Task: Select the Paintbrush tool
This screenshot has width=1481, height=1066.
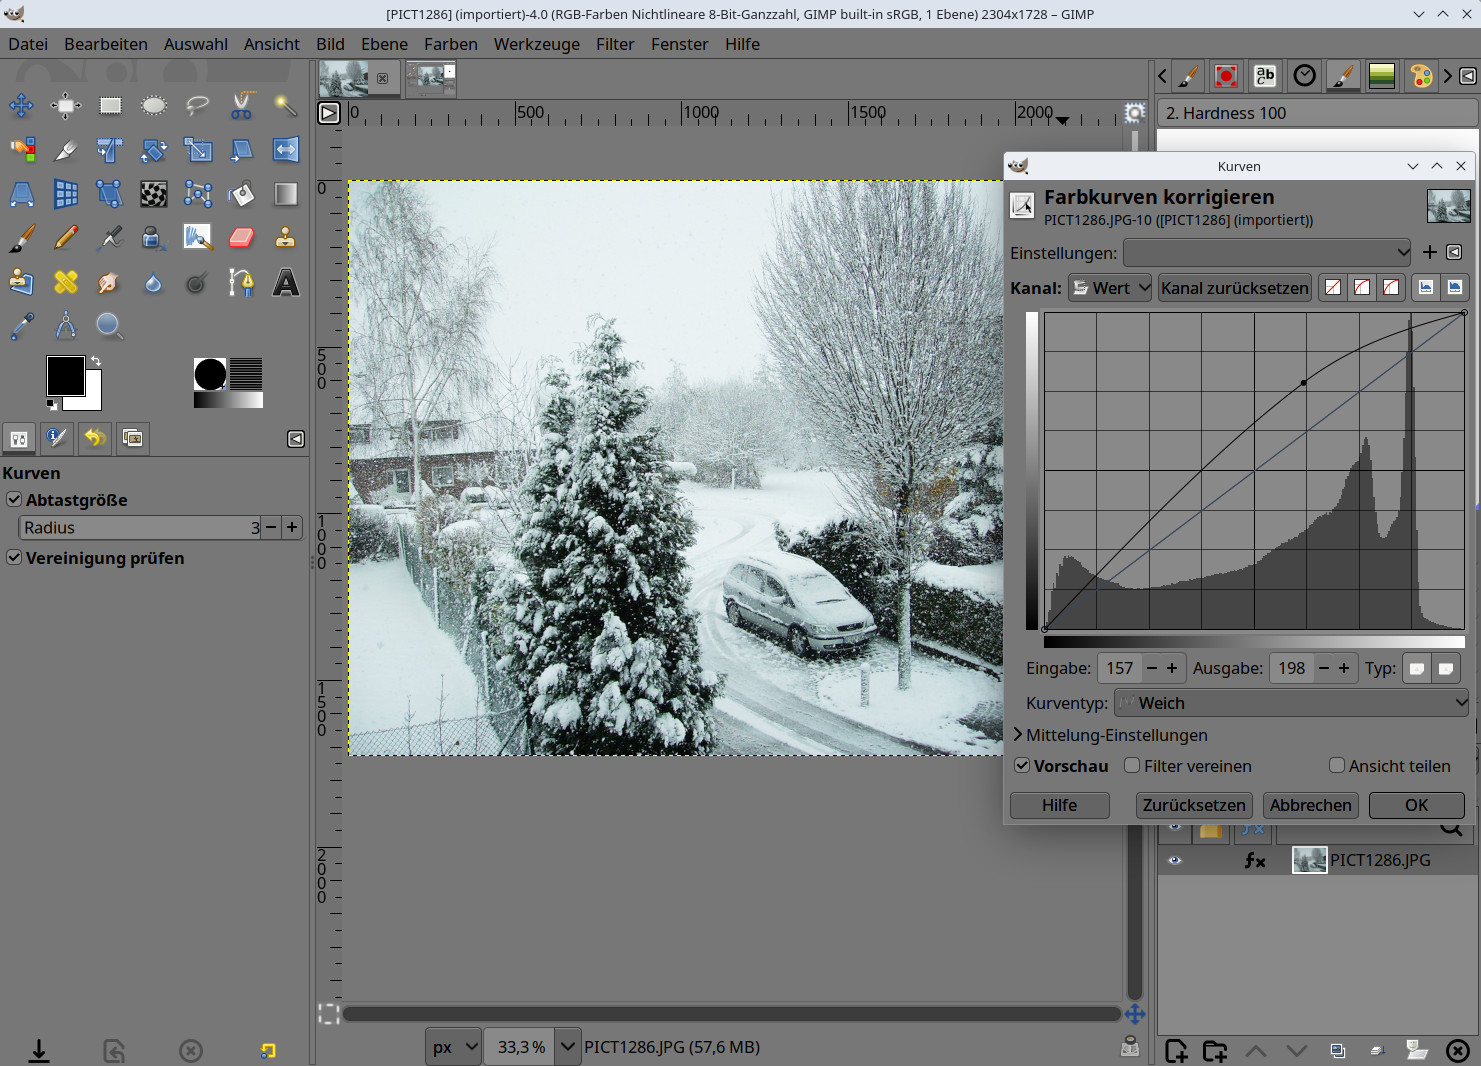Action: pos(22,238)
